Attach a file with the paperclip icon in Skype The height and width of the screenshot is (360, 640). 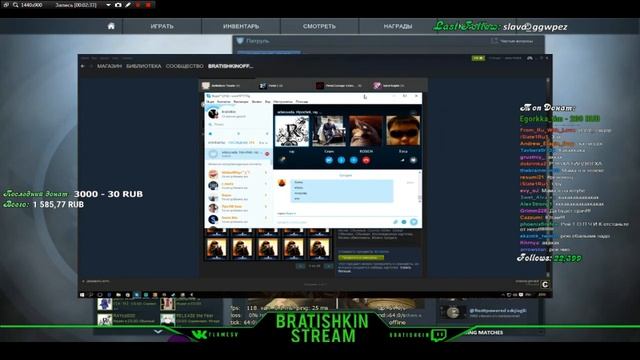pos(395,222)
